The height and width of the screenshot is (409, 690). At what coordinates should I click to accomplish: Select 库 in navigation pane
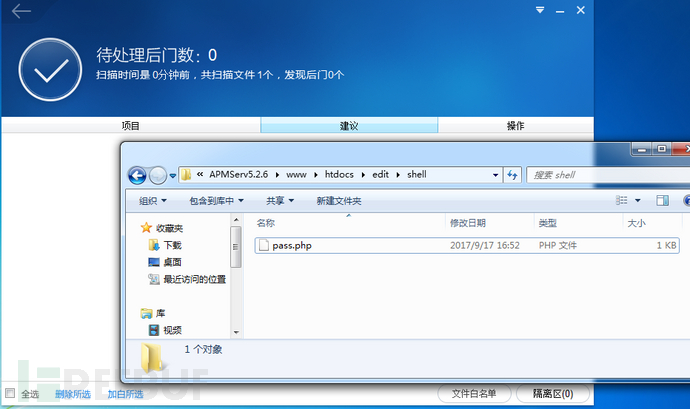160,313
